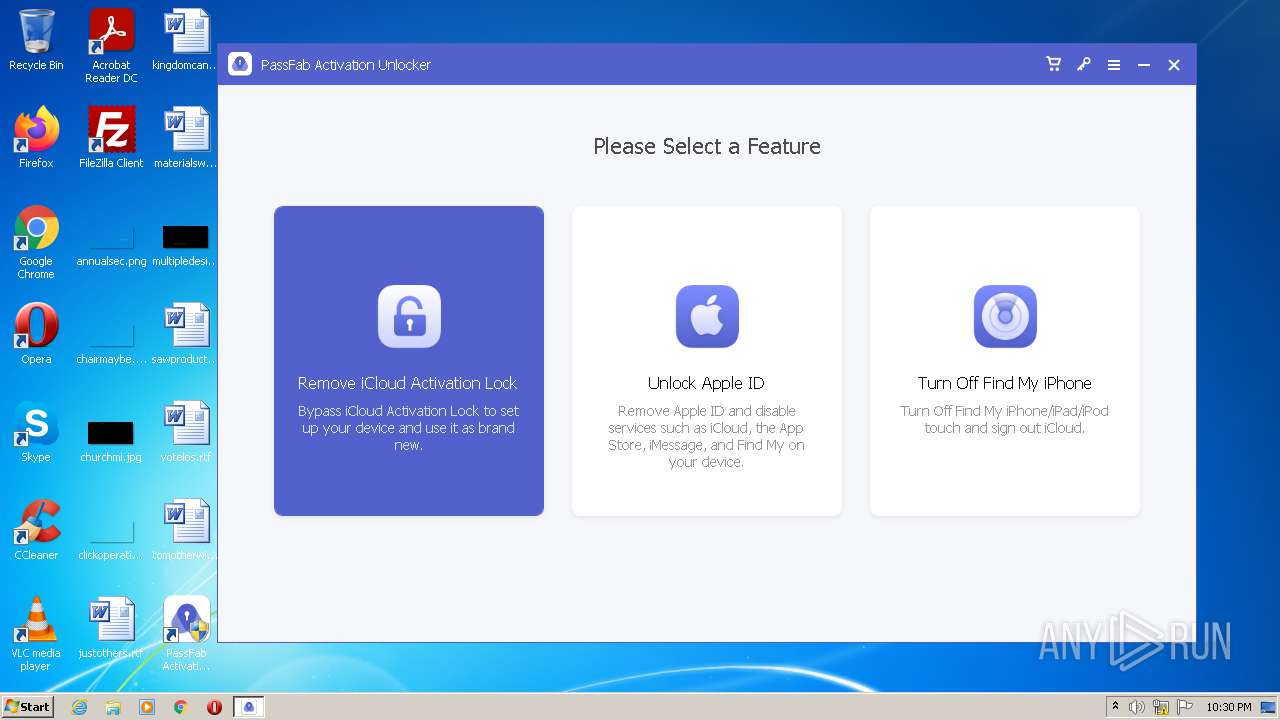Click the Find My radar icon
1280x720 pixels.
point(1005,316)
